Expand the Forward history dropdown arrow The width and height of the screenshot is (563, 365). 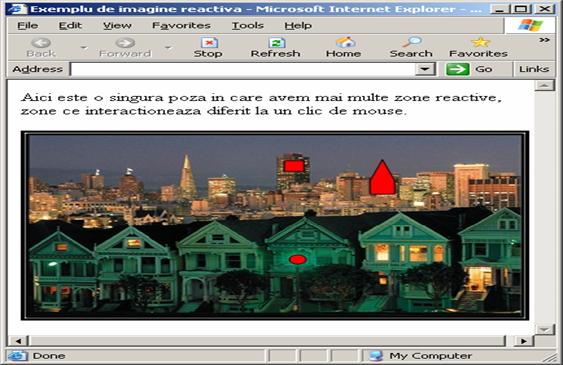(x=168, y=47)
